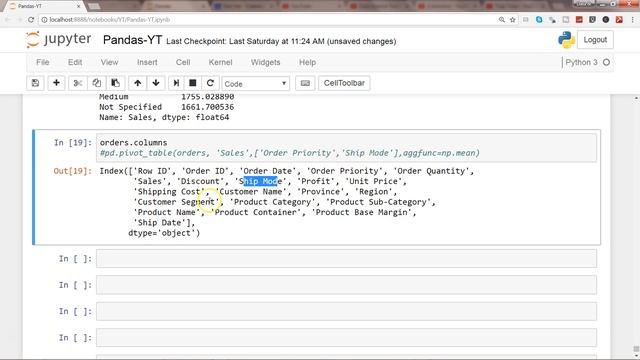Click the CellToolbar button
Viewport: 640px width, 360px height.
click(344, 83)
